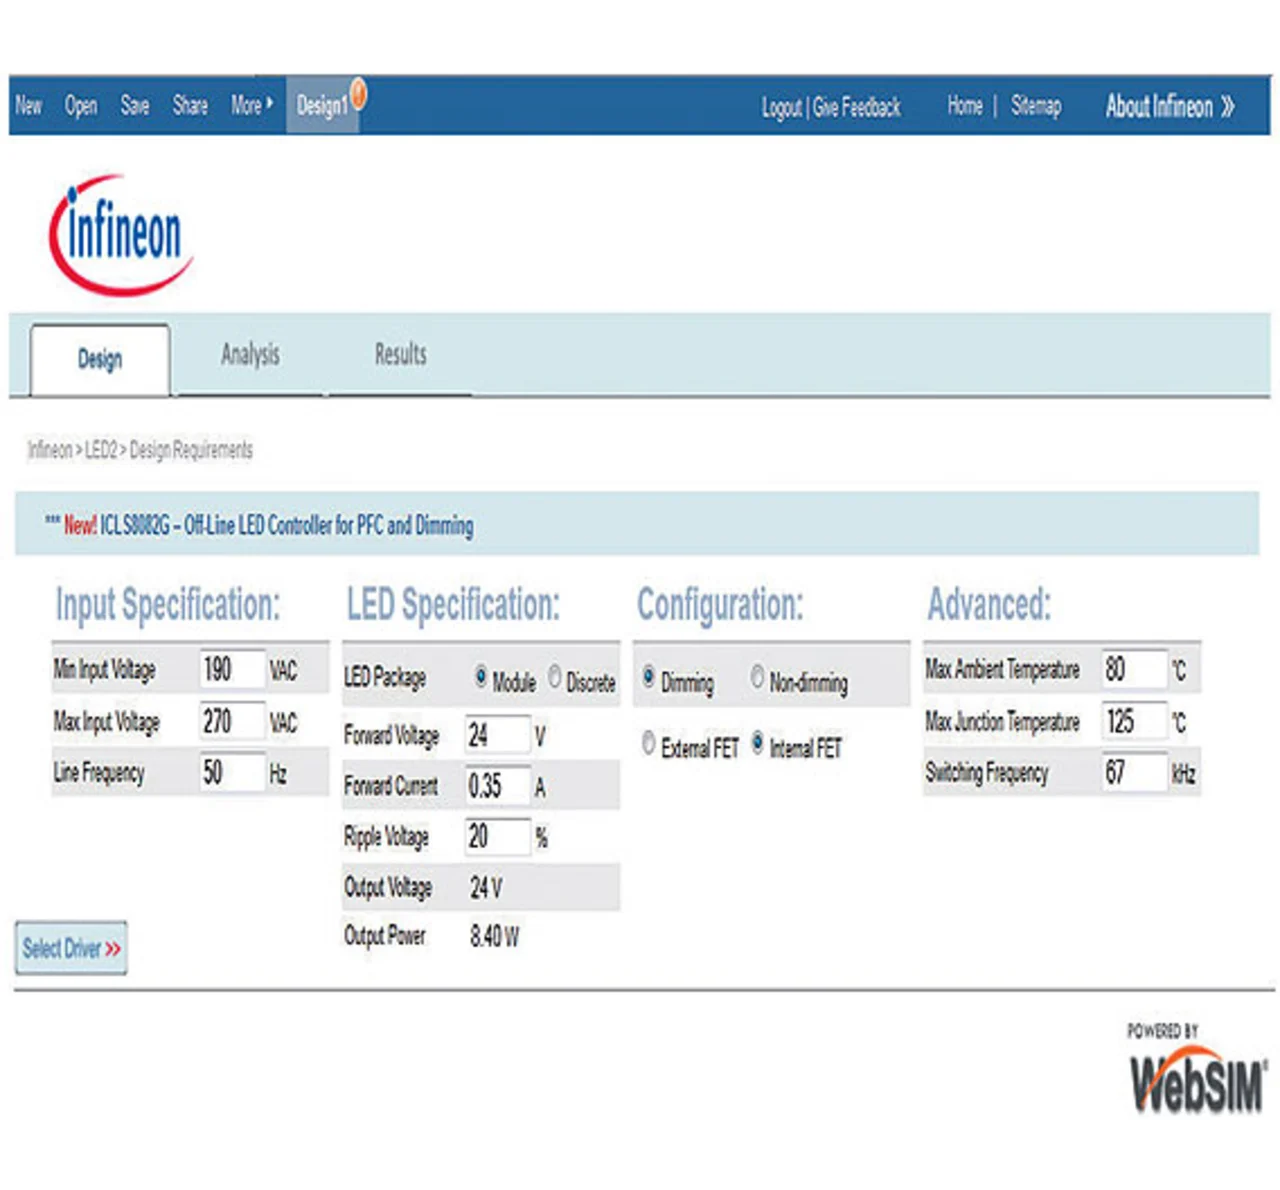
Task: Open the More dropdown menu
Action: 252,105
